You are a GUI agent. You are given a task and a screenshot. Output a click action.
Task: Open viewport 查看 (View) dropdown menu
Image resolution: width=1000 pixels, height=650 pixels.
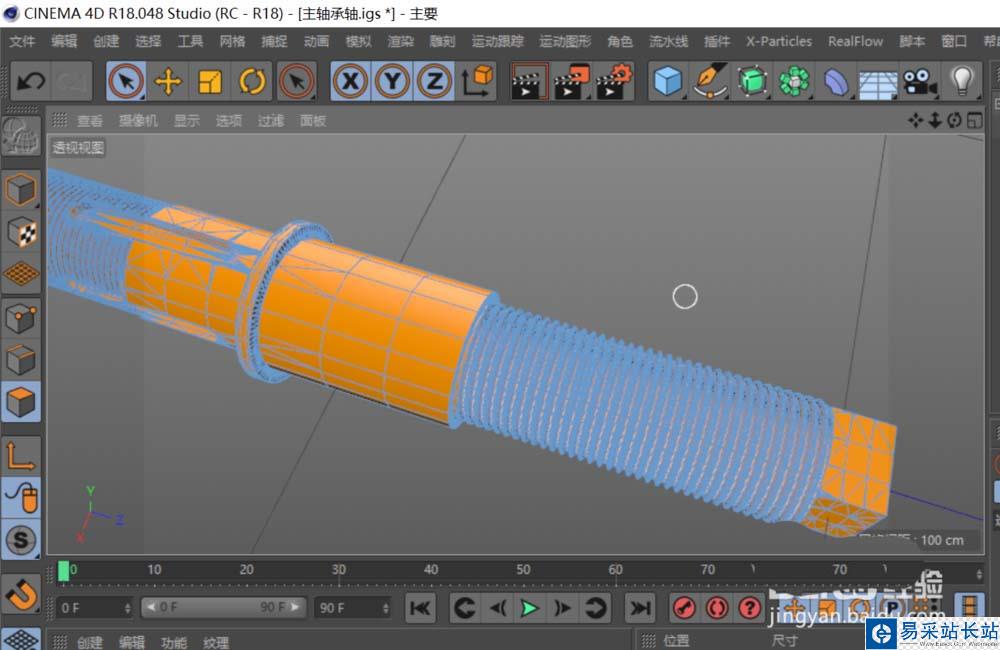90,121
